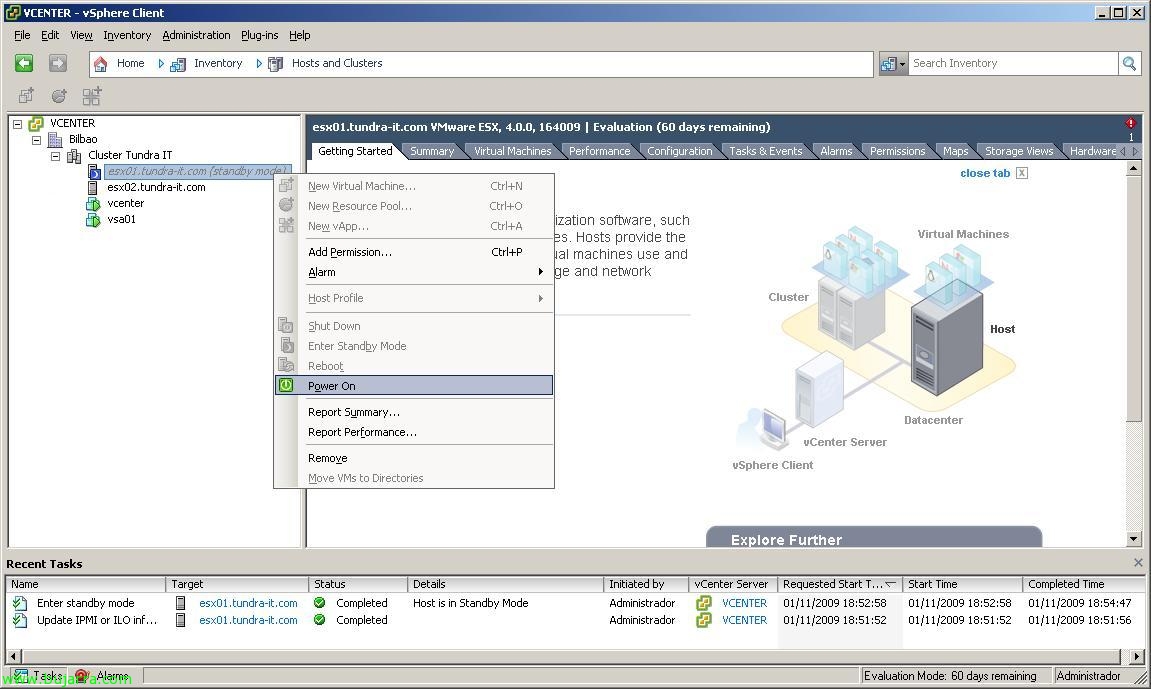This screenshot has height=689, width=1151.
Task: Collapse the Cluster Tundra IT node
Action: [56, 156]
